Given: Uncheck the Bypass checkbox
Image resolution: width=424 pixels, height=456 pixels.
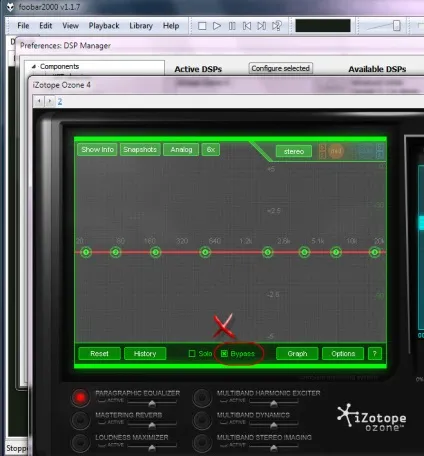Looking at the screenshot, I should (x=224, y=353).
